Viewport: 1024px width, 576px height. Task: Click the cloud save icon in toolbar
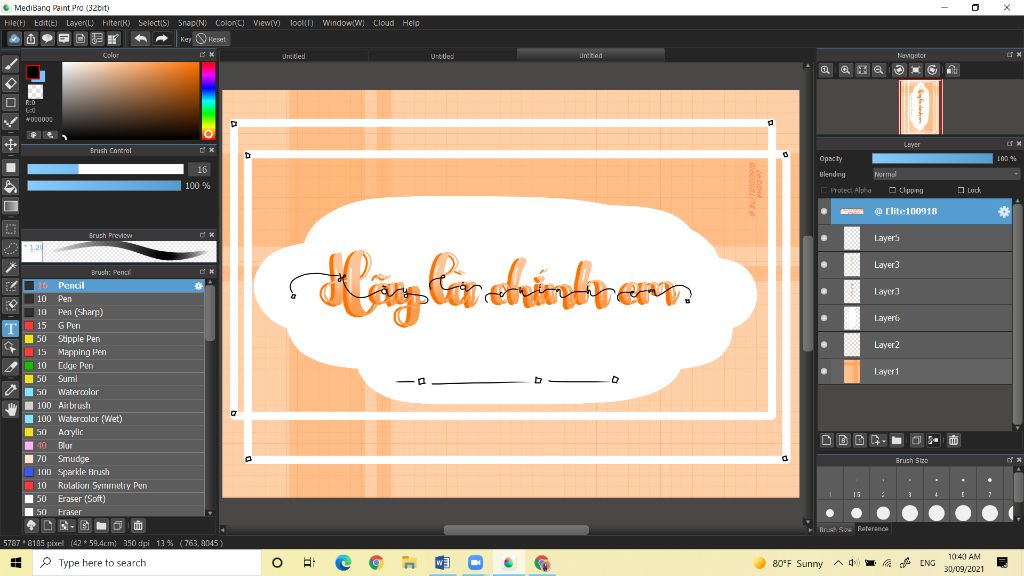14,39
